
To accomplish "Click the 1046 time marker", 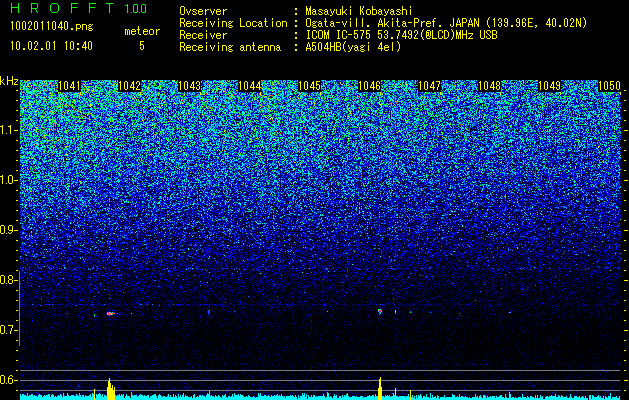I will (369, 86).
